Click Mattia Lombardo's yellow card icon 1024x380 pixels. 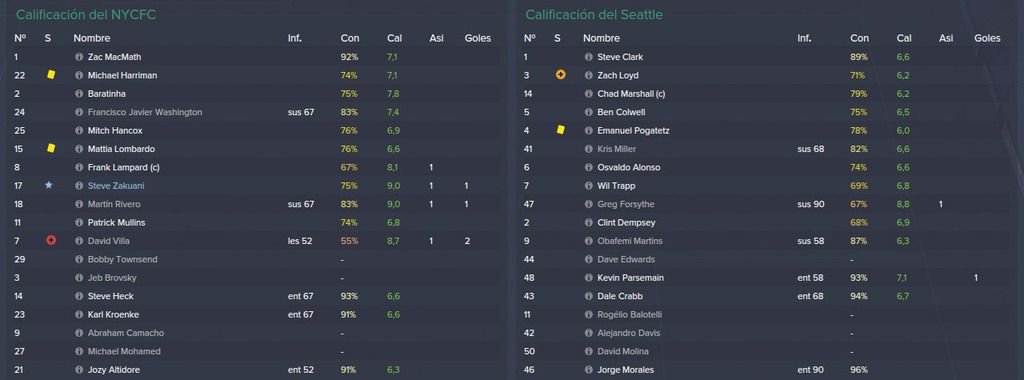point(51,149)
